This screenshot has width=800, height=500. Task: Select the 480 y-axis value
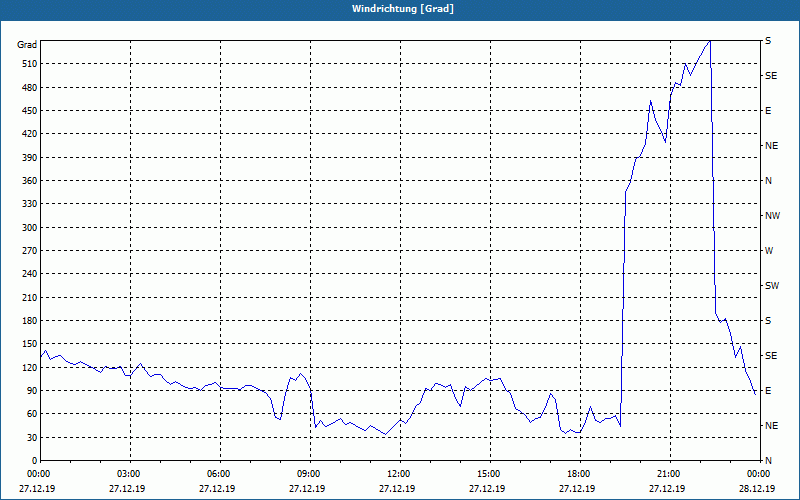click(x=29, y=88)
